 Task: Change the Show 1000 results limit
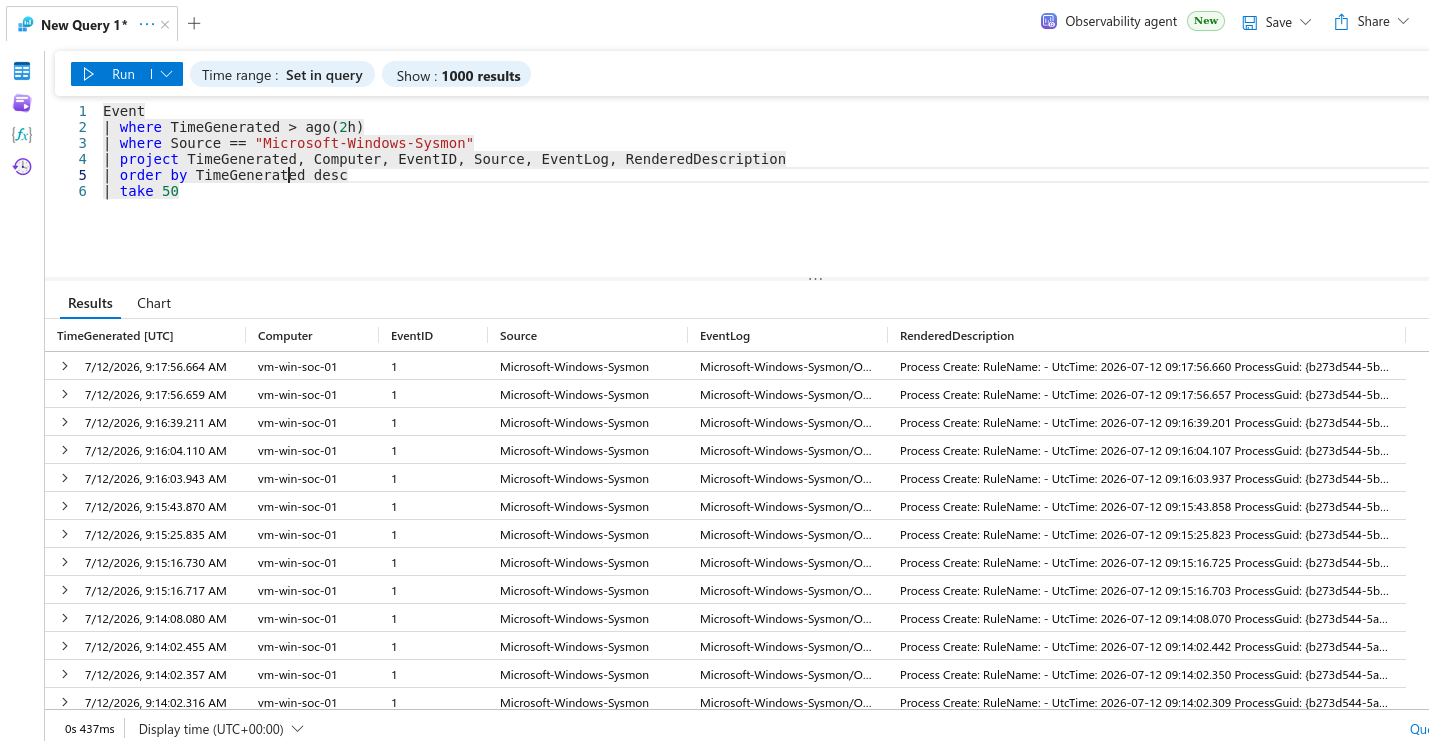[458, 75]
